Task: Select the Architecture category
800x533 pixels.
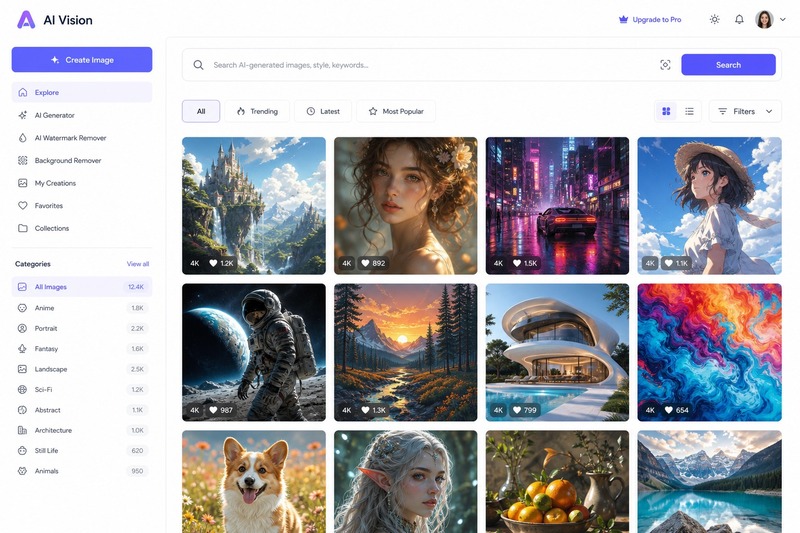Action: (82, 430)
